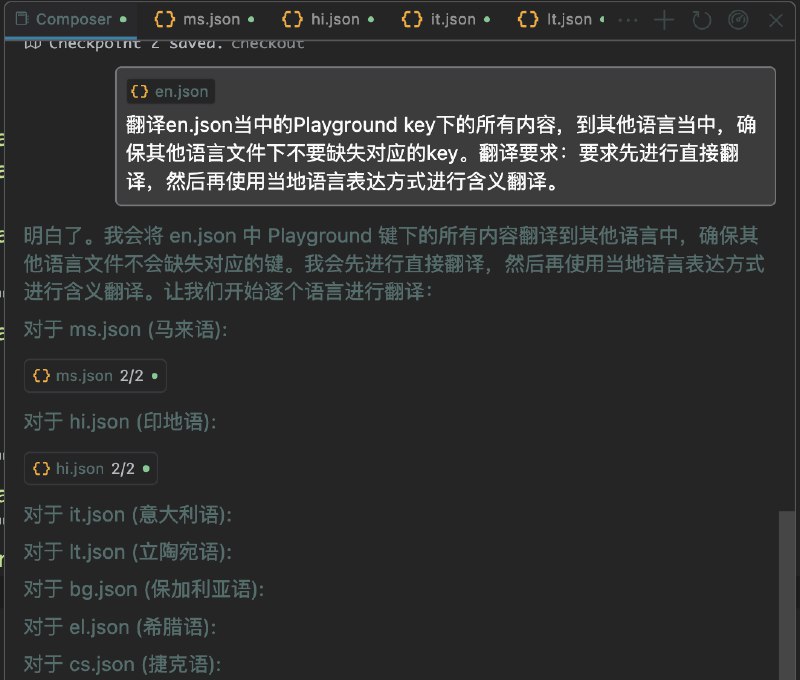Click the curly-brace icon on hi.json tab
This screenshot has width=800, height=680.
click(x=292, y=19)
